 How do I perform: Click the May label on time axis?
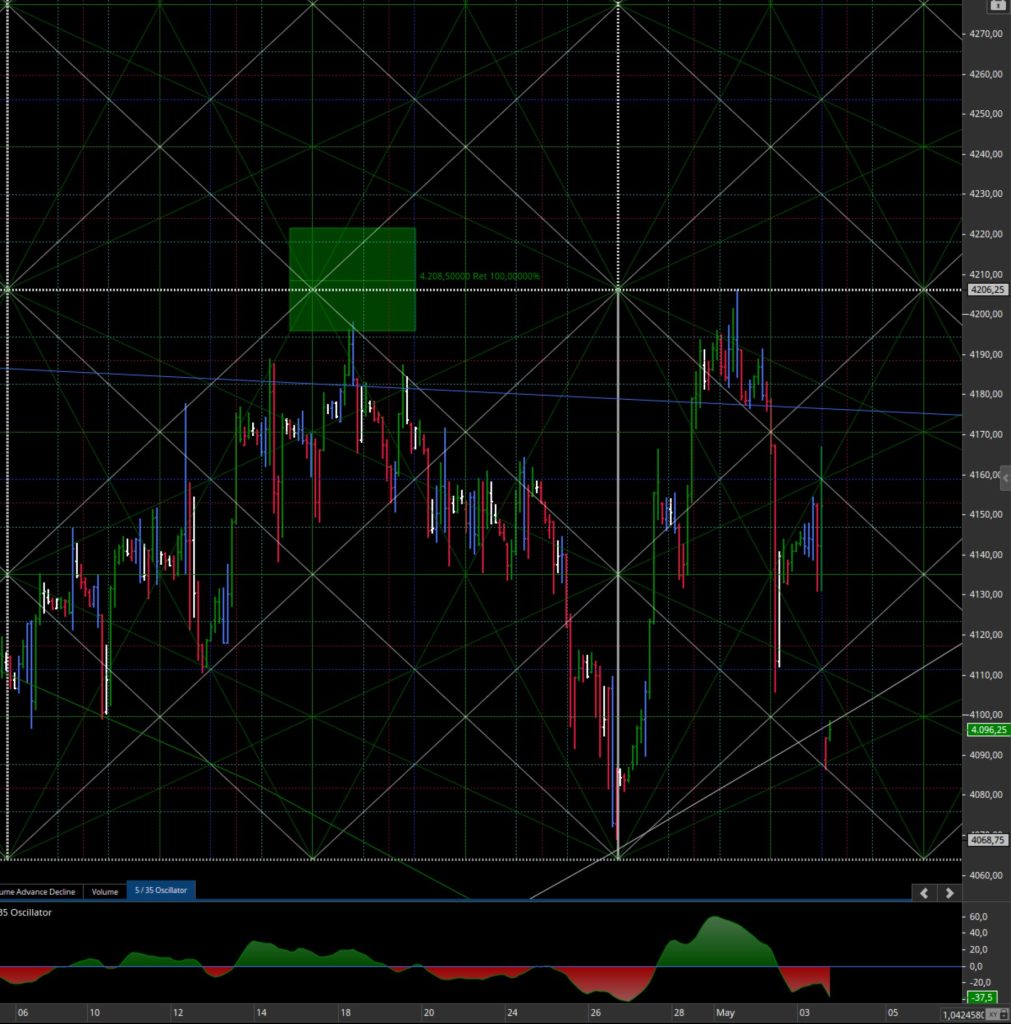pyautogui.click(x=725, y=1013)
